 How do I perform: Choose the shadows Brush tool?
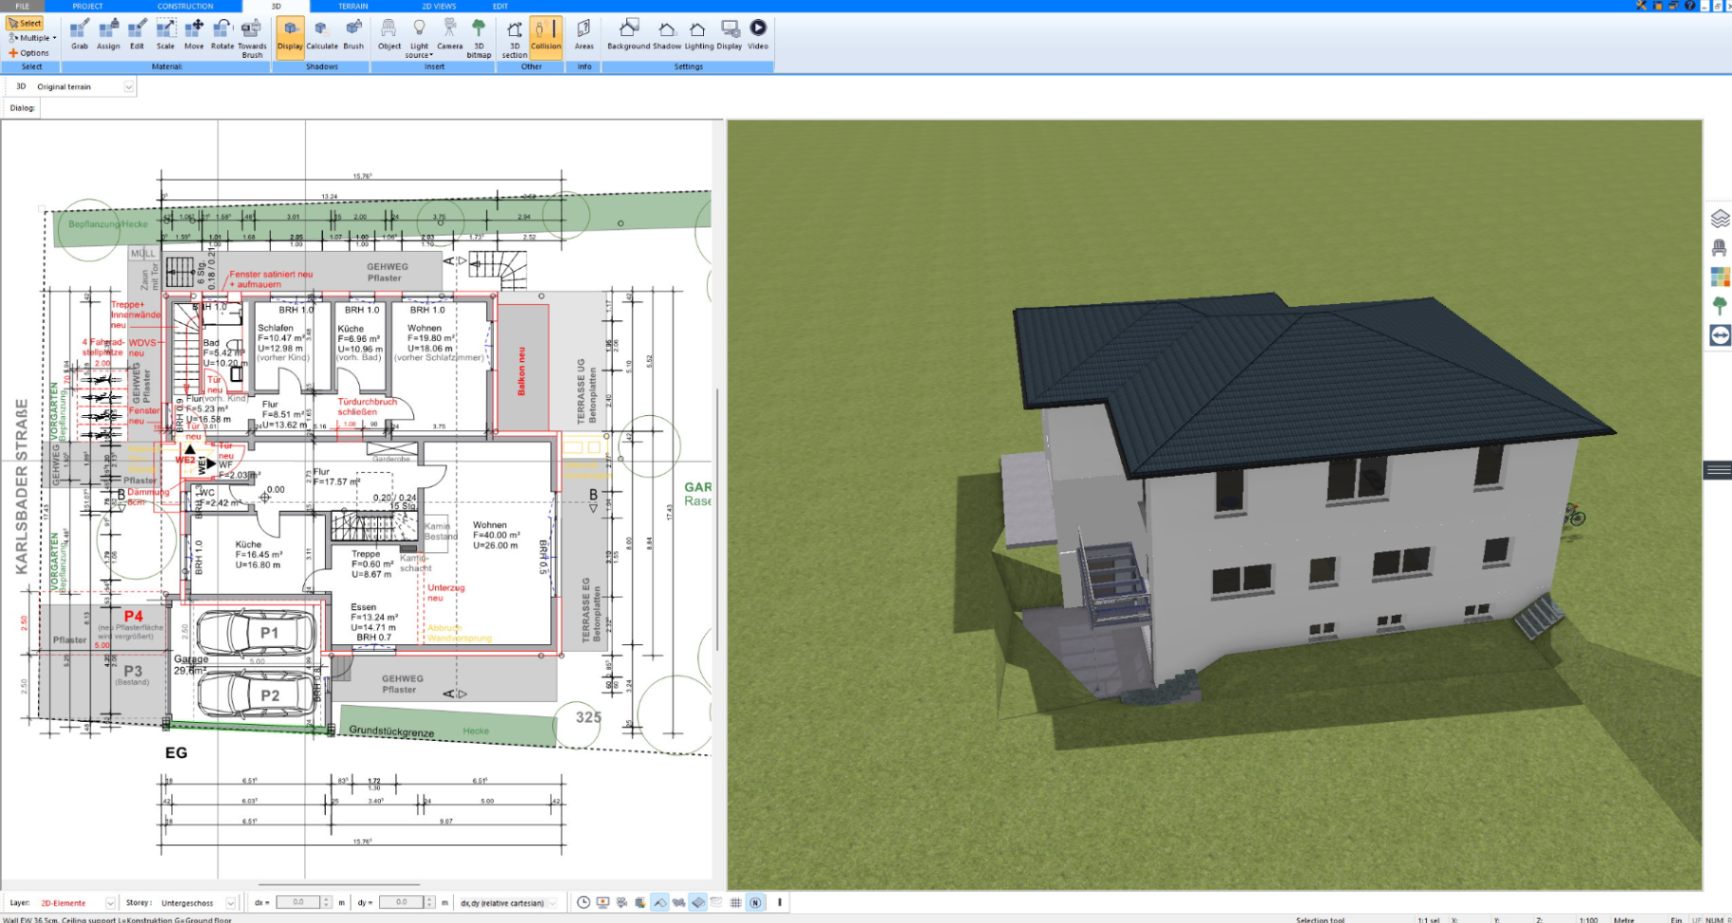[x=354, y=35]
